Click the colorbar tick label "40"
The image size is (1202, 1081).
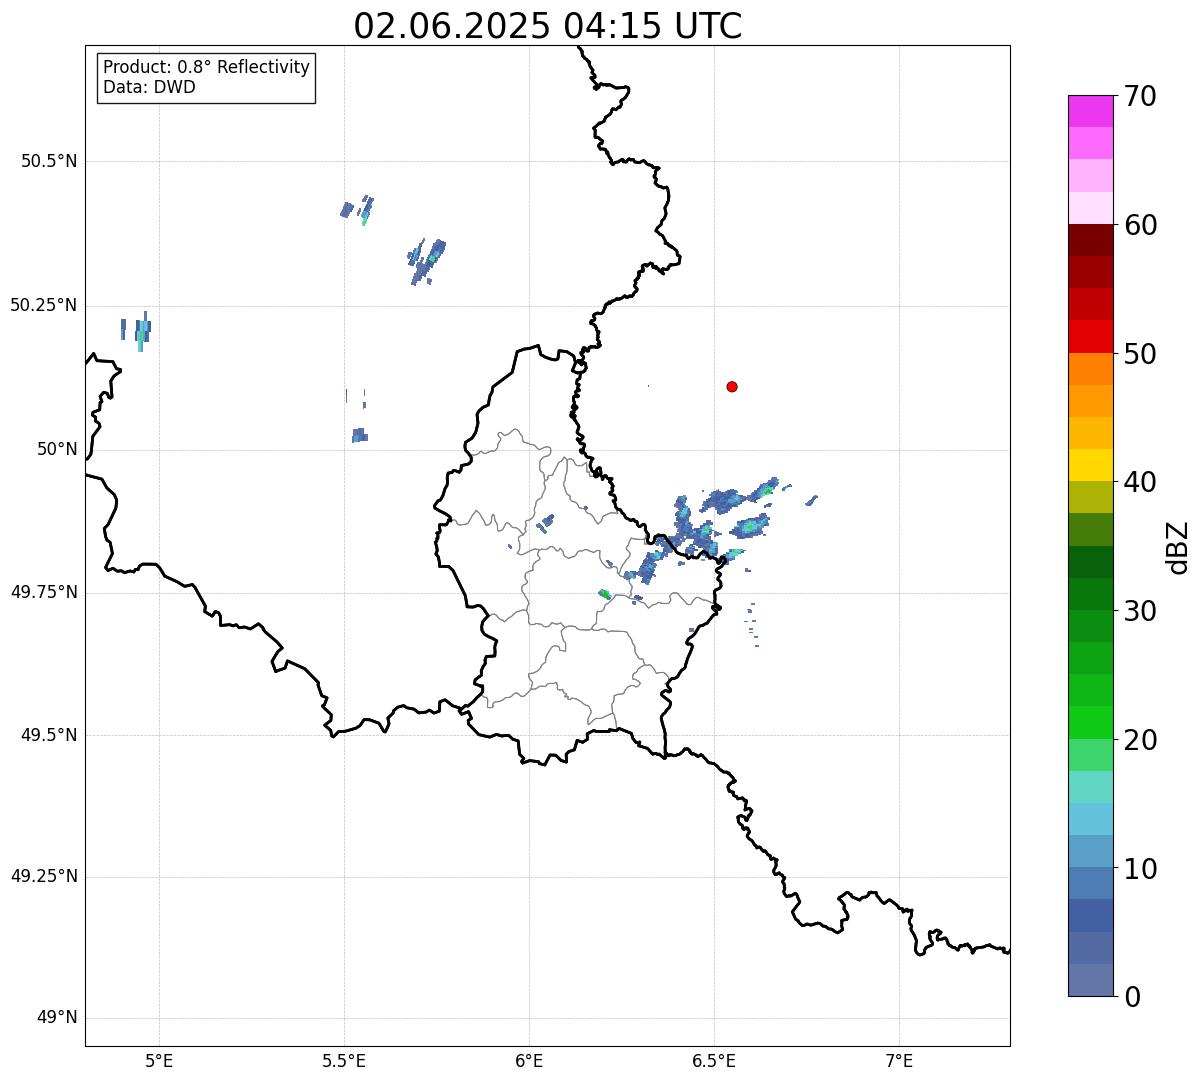tap(1139, 482)
